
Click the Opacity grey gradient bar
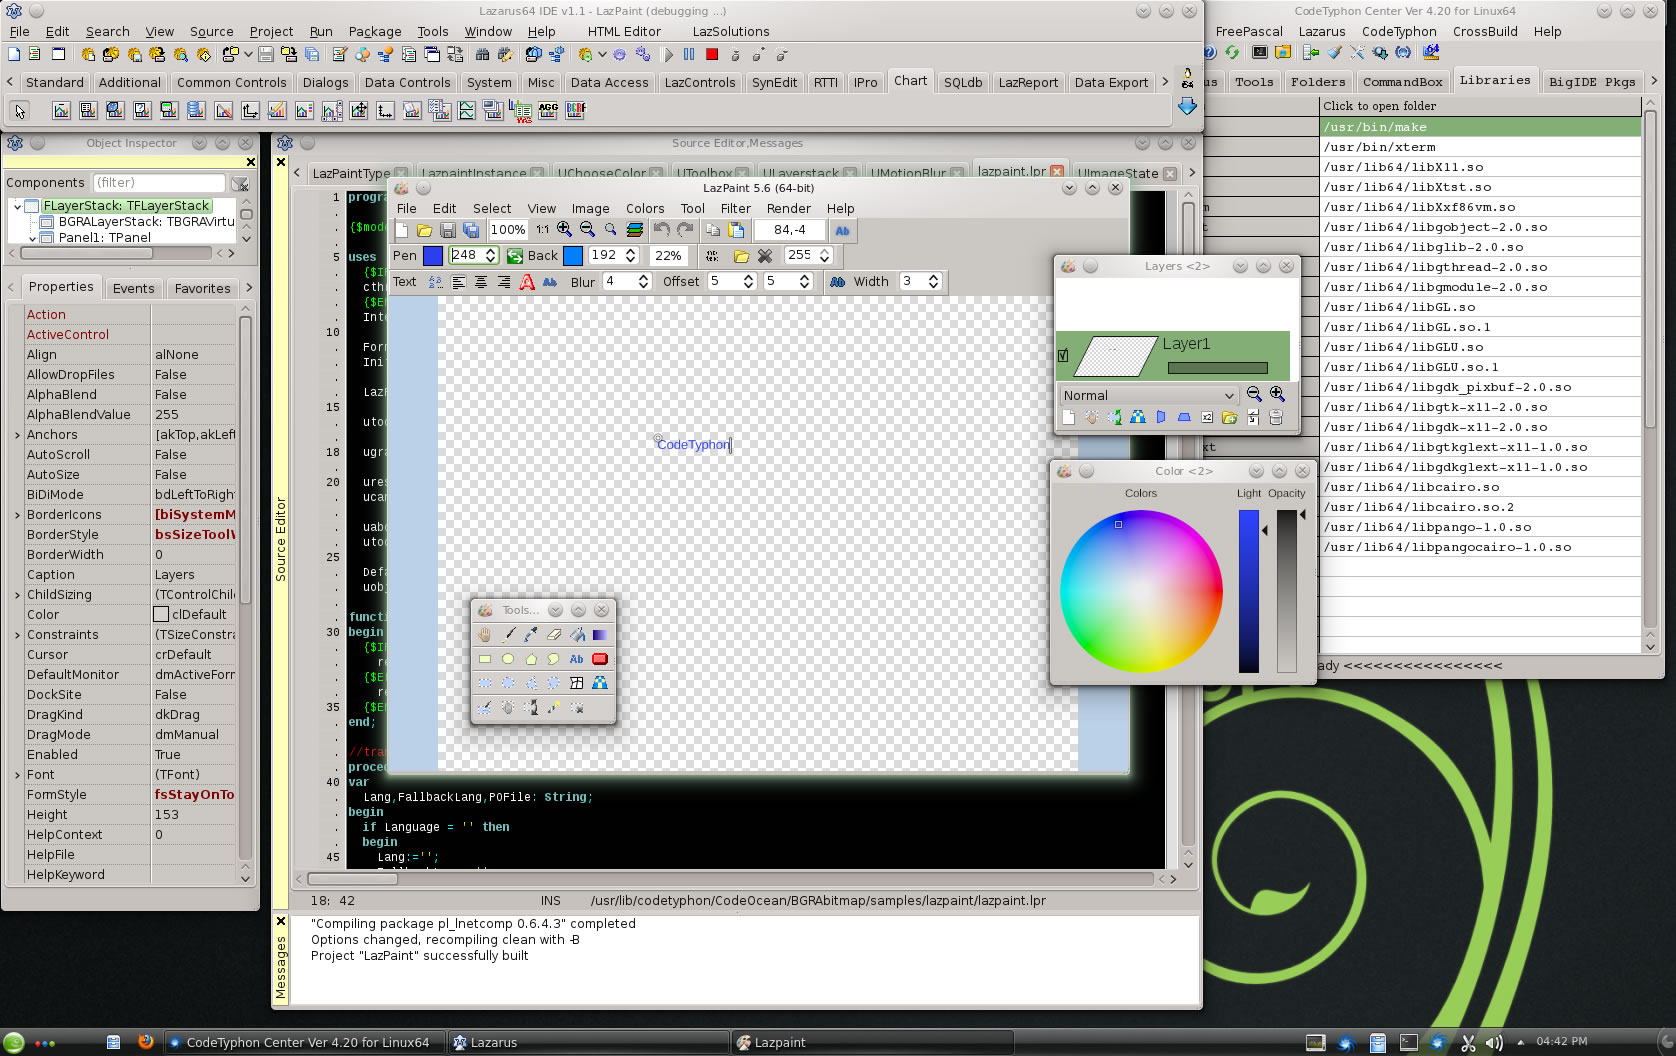point(1287,591)
